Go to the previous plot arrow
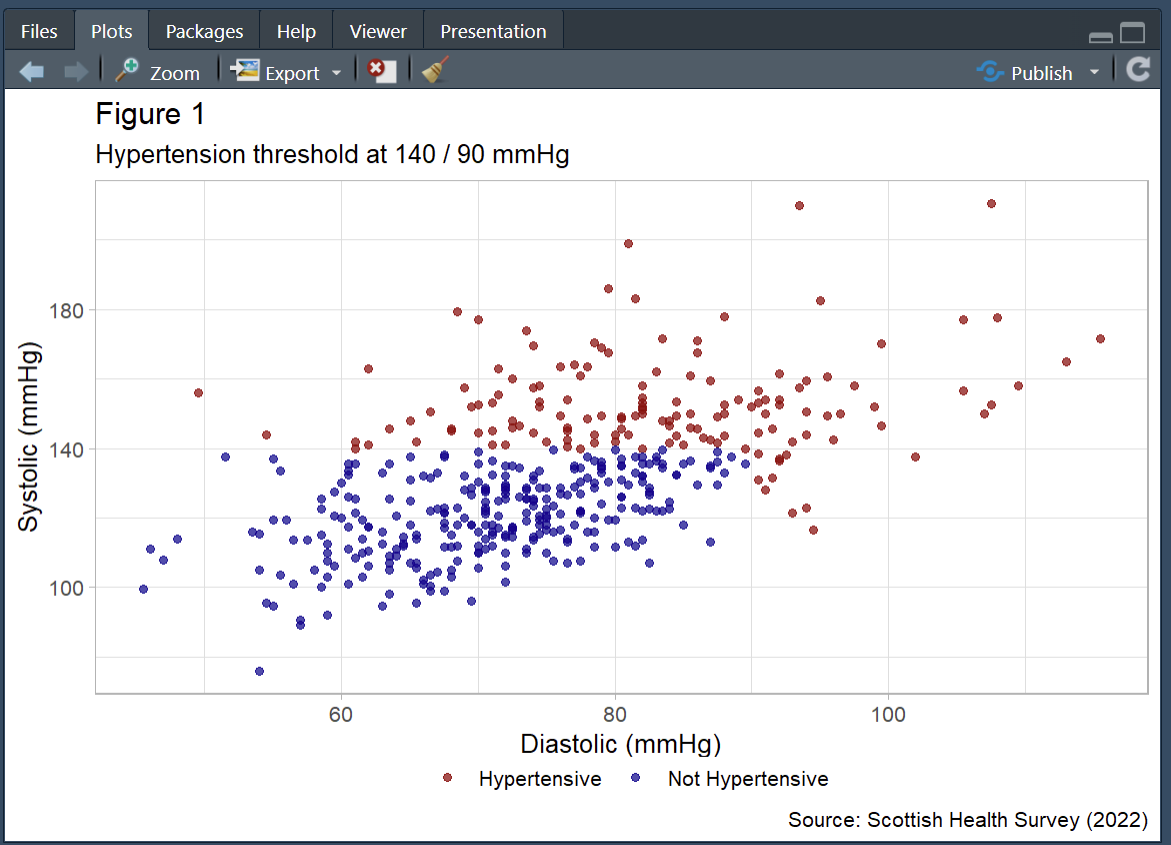The image size is (1171, 845). (32, 72)
